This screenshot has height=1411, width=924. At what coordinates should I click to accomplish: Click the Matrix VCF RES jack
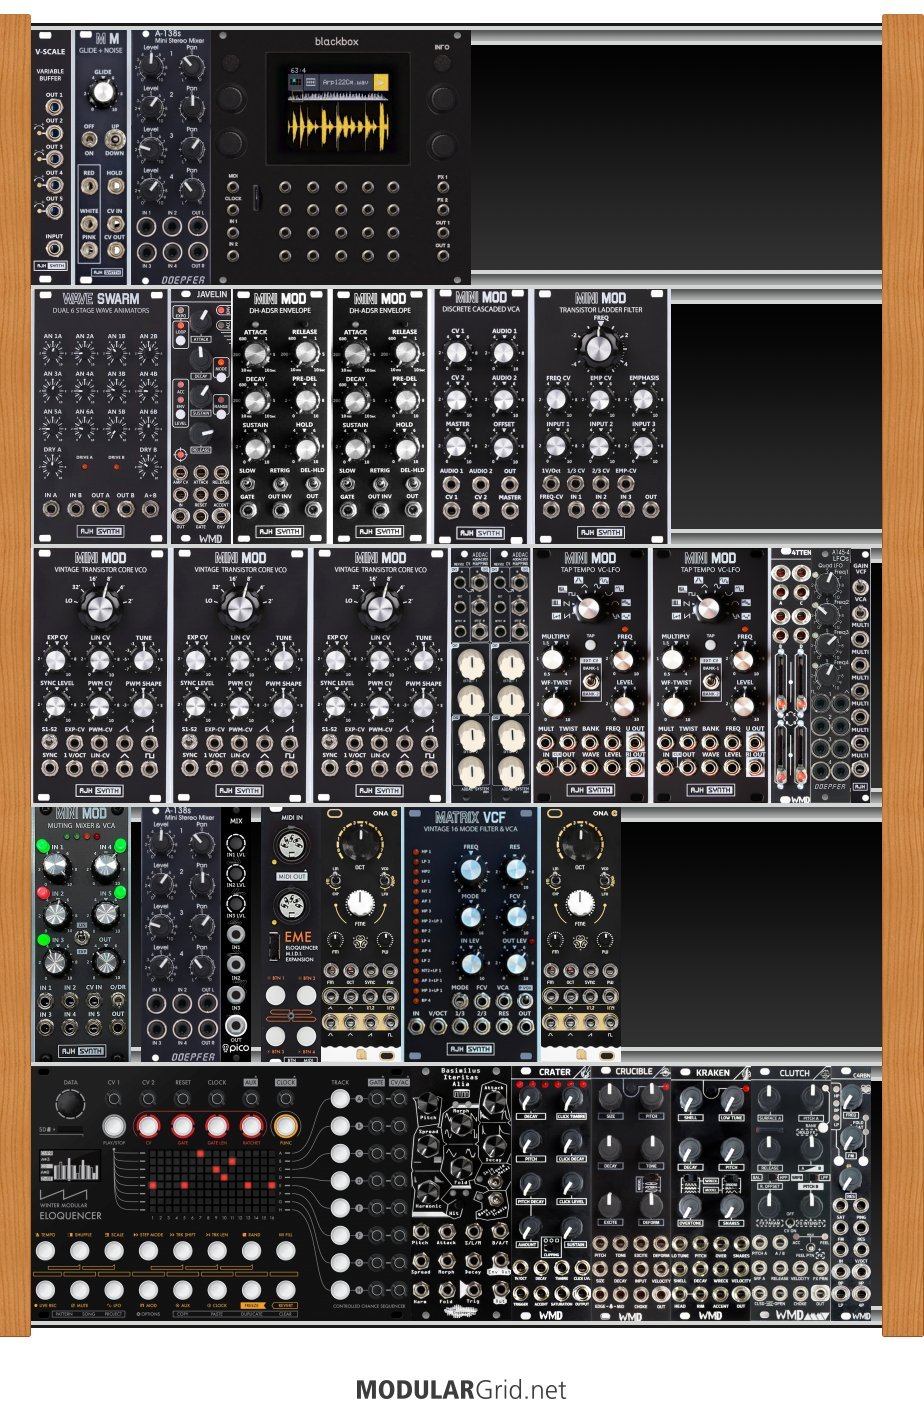(x=504, y=1026)
